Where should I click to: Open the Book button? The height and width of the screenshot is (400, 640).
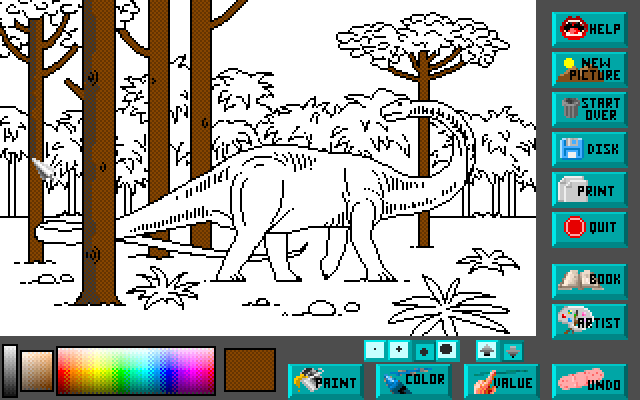point(588,281)
